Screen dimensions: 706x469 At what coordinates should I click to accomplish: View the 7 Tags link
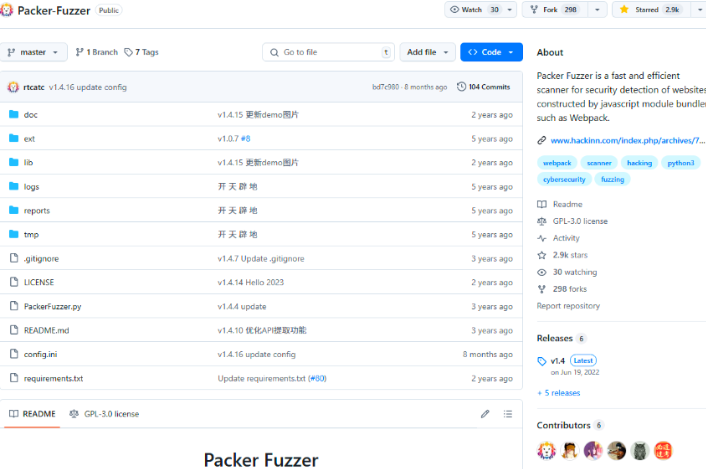141,52
